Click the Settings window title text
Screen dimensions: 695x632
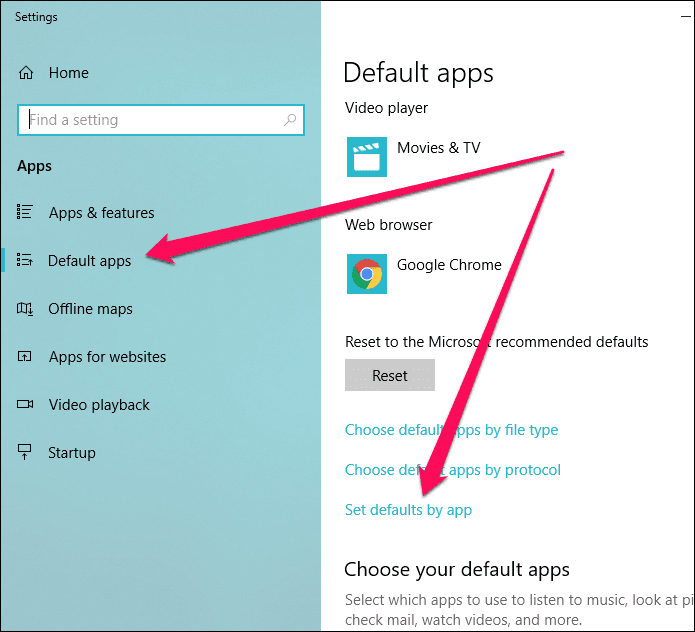(x=36, y=17)
